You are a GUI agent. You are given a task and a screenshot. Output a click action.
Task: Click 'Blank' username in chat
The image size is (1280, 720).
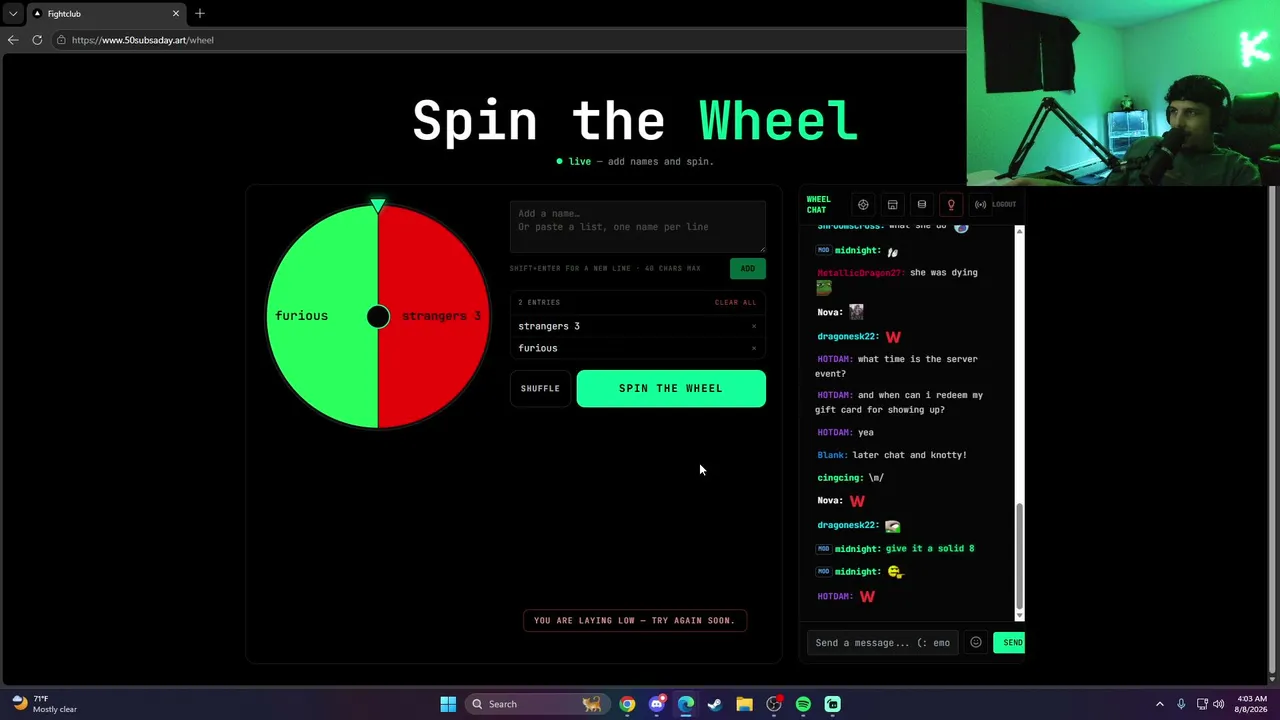click(x=832, y=455)
